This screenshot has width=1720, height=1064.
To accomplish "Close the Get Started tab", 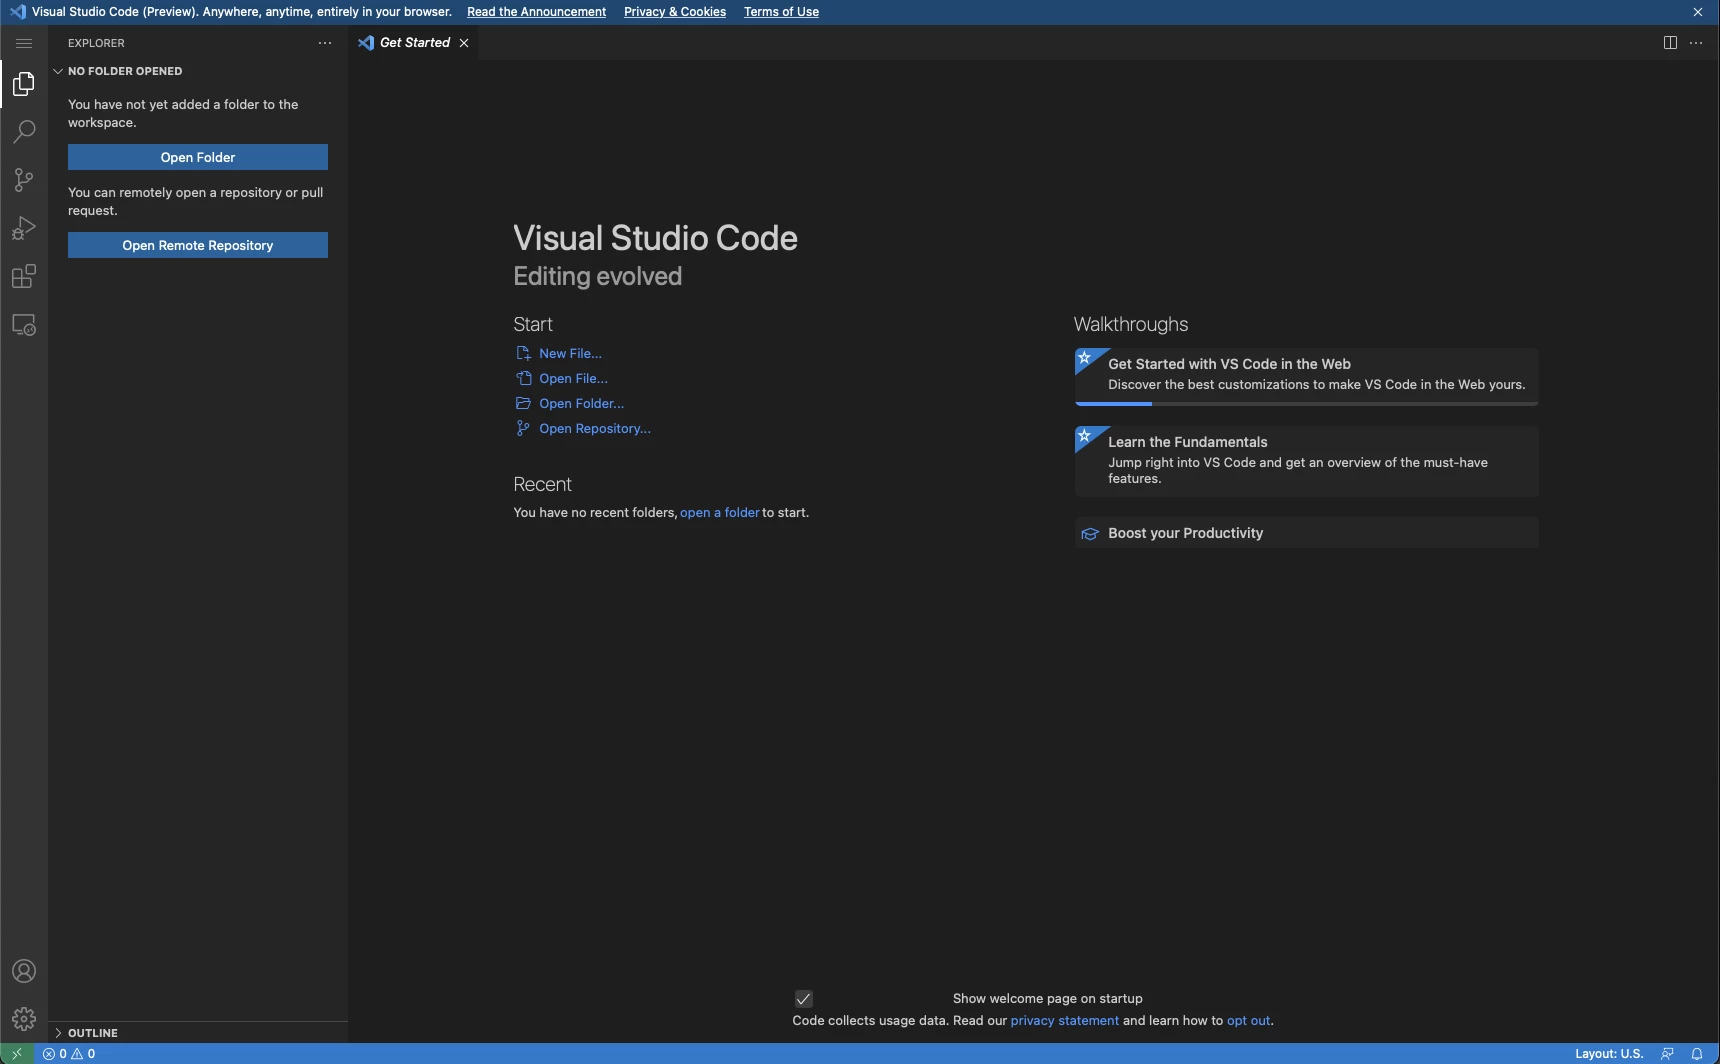I will (x=464, y=43).
